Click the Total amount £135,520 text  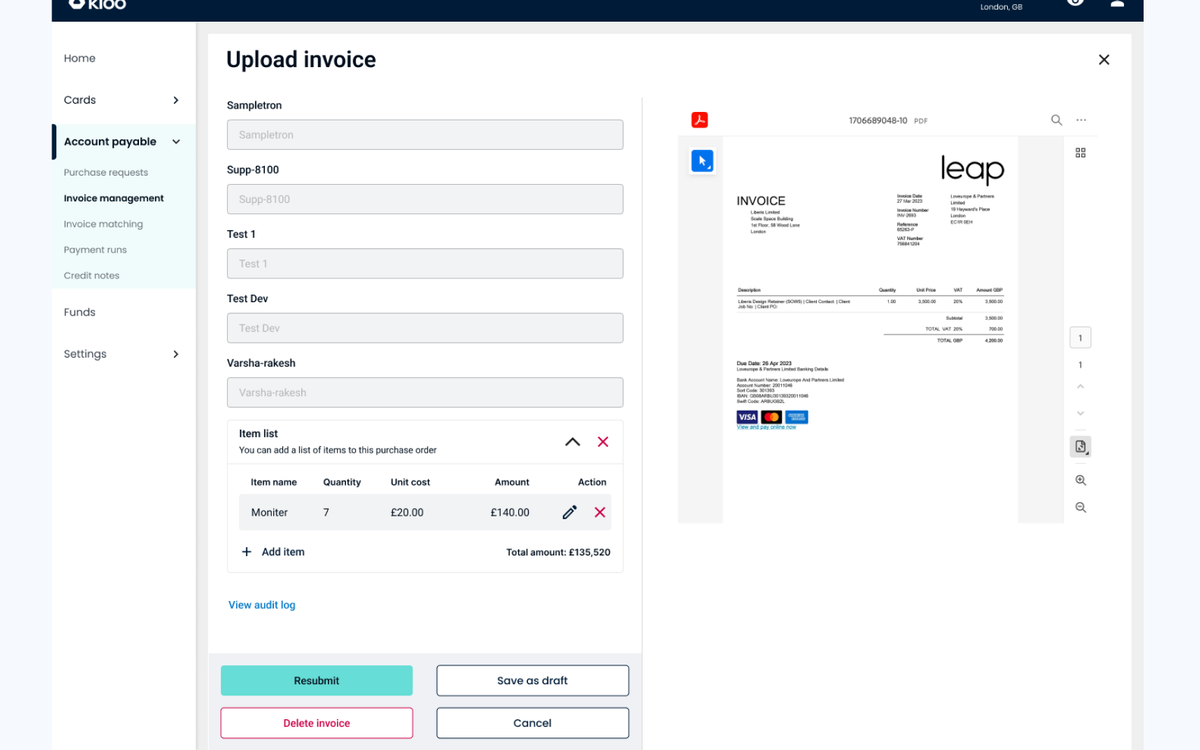[558, 552]
